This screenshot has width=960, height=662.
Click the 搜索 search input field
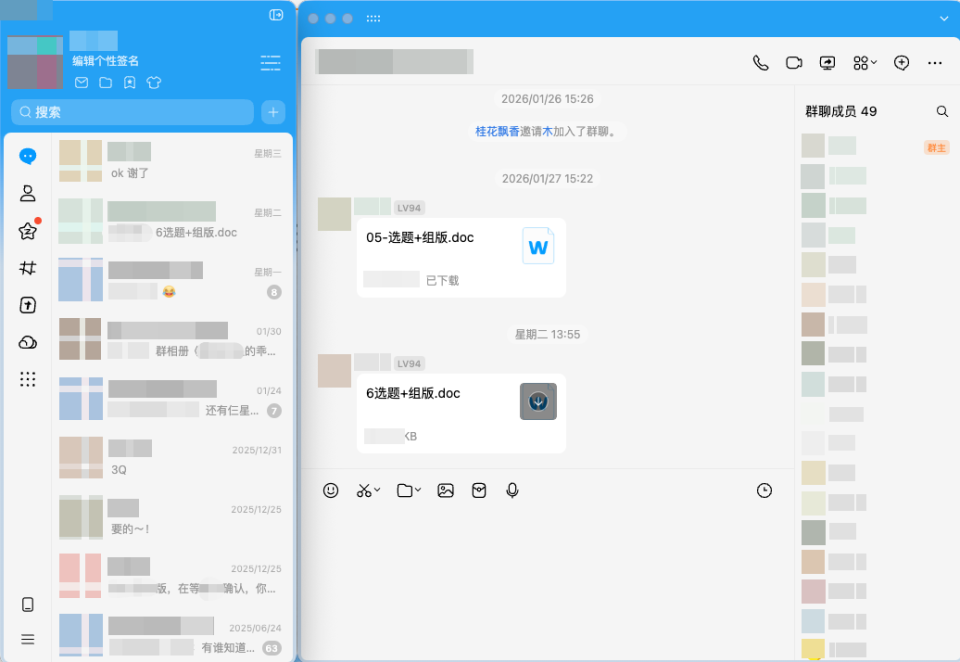(x=130, y=111)
